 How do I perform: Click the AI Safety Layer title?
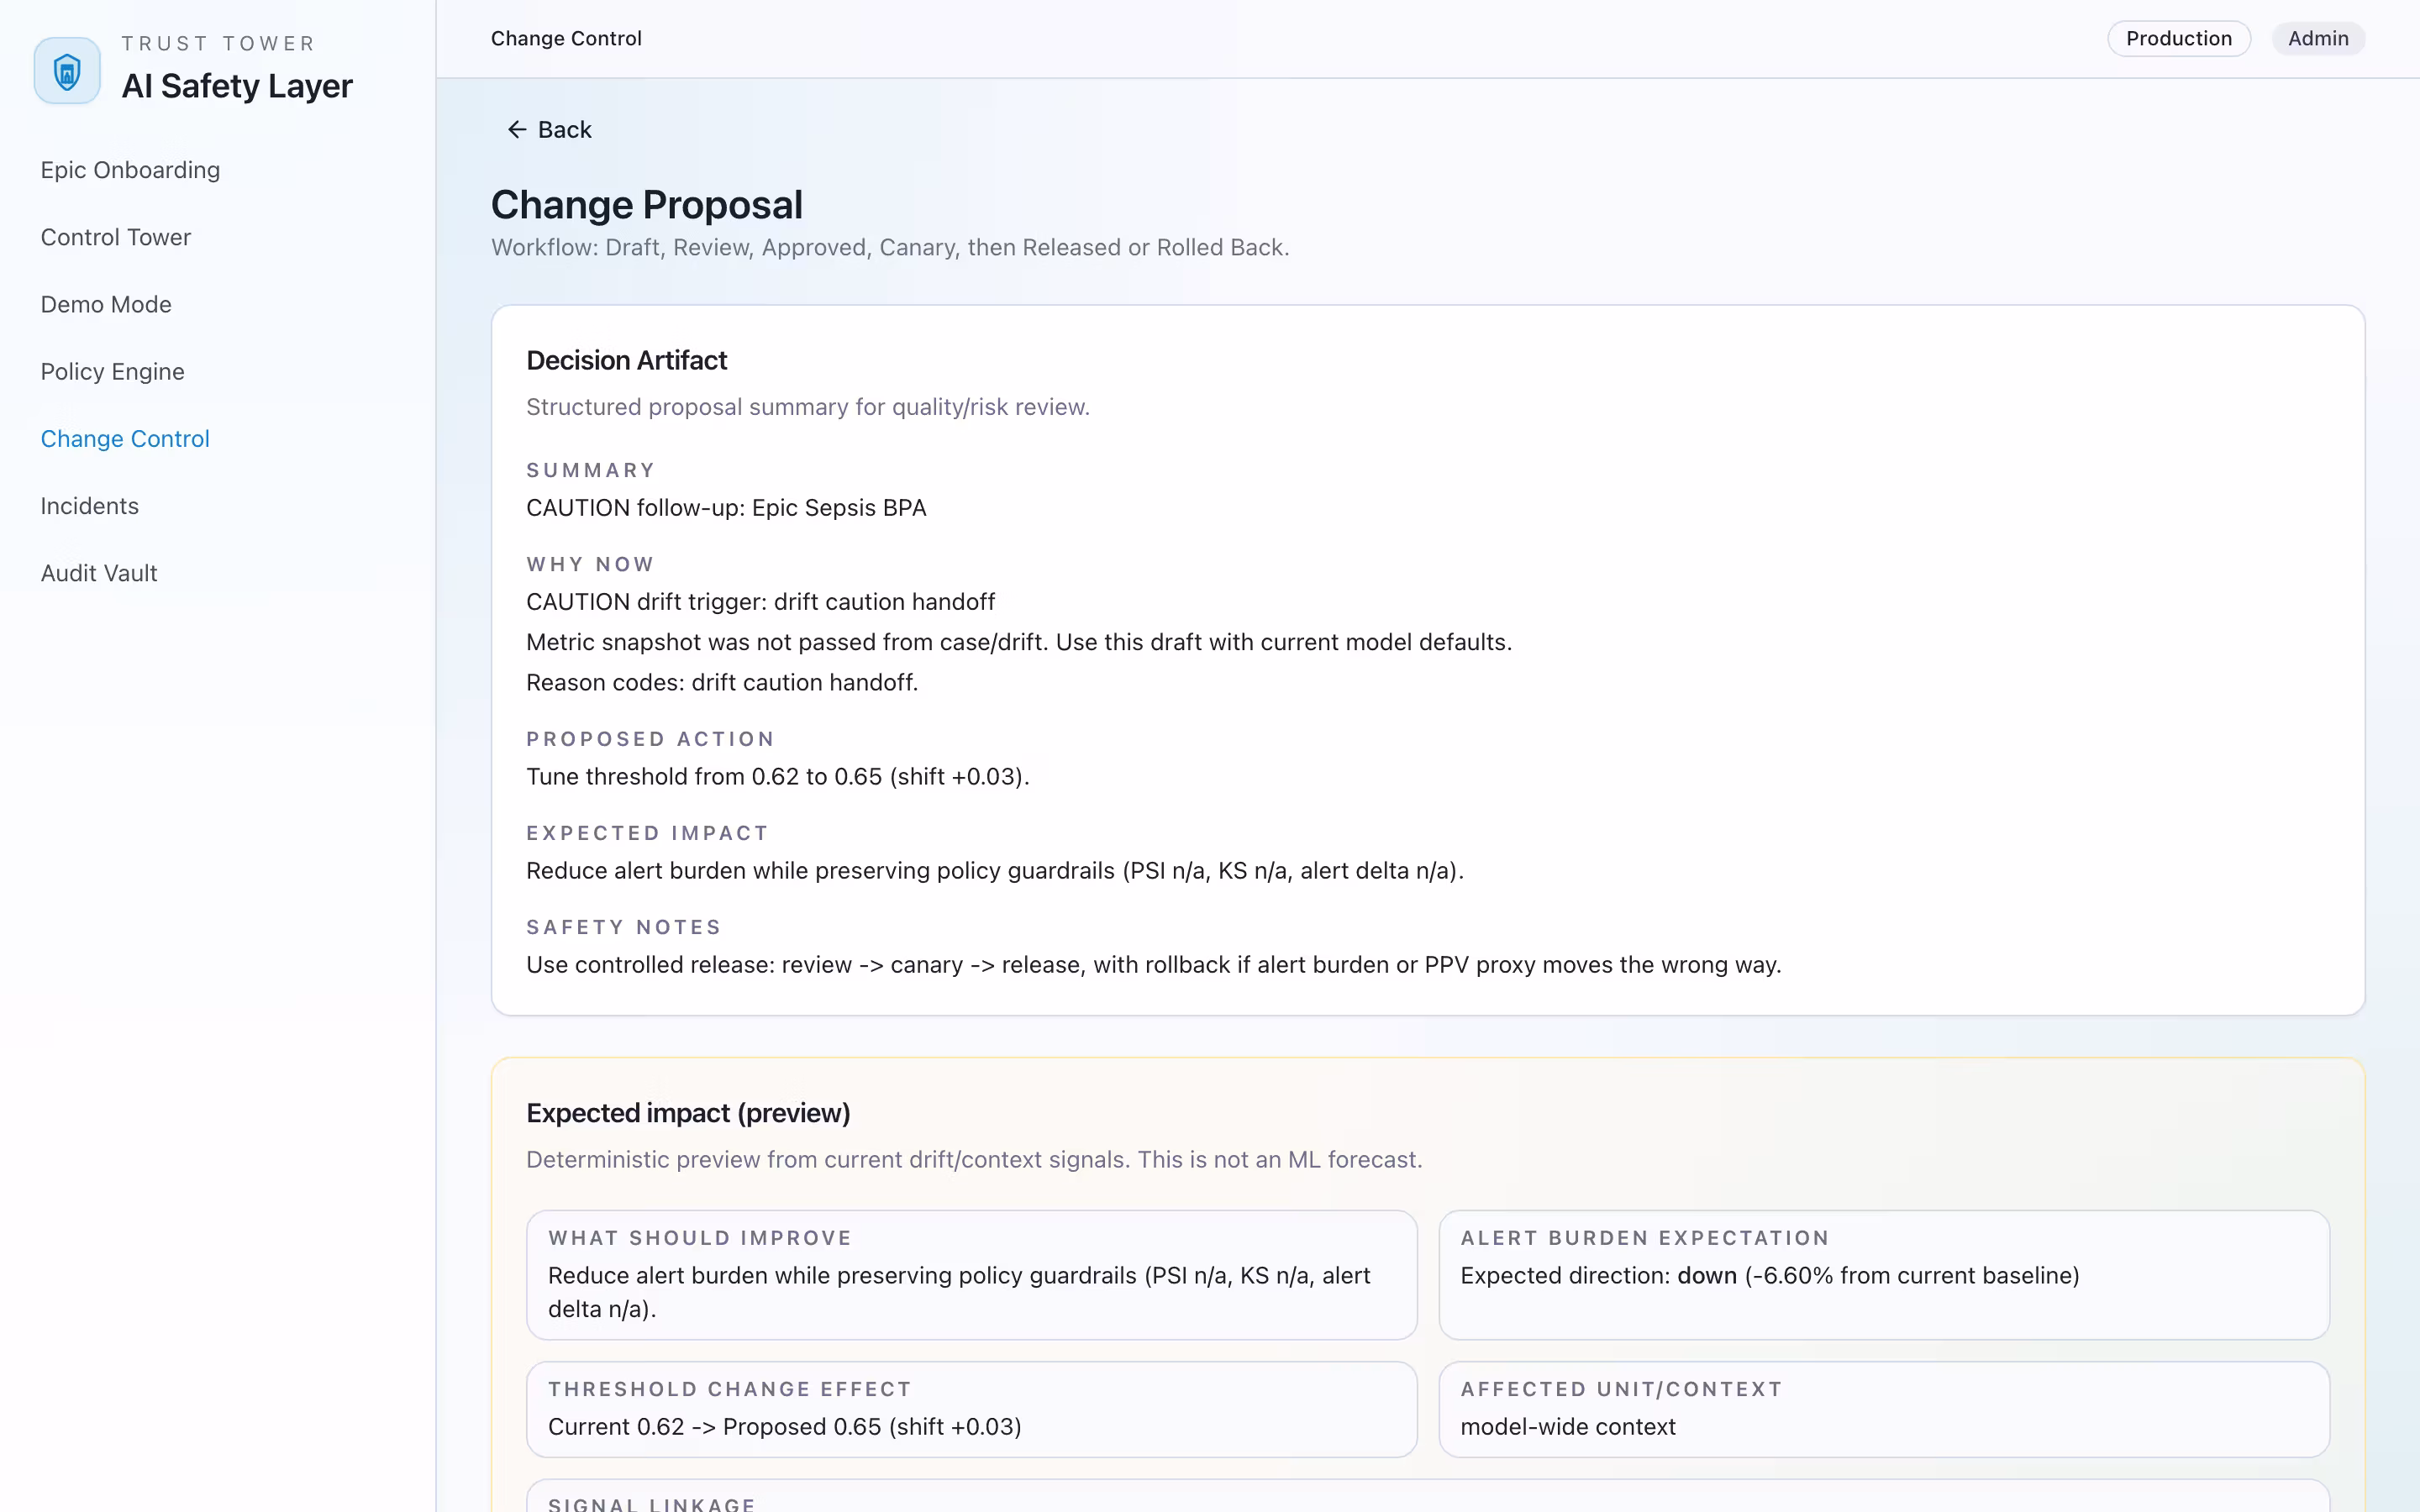tap(237, 86)
